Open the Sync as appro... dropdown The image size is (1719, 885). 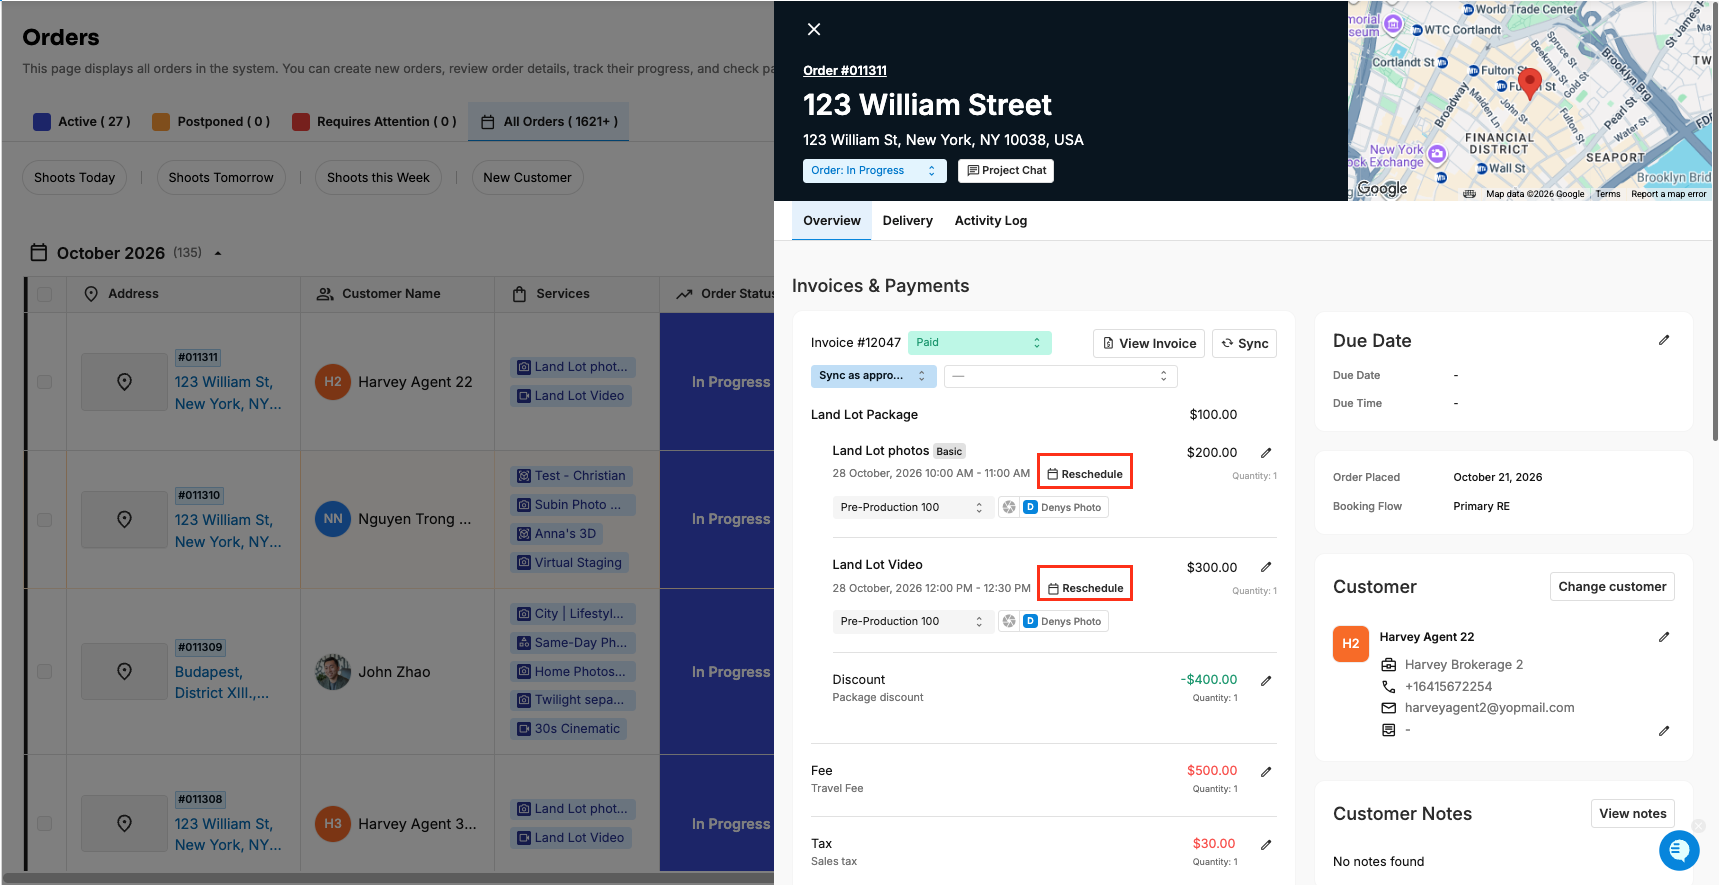coord(874,376)
